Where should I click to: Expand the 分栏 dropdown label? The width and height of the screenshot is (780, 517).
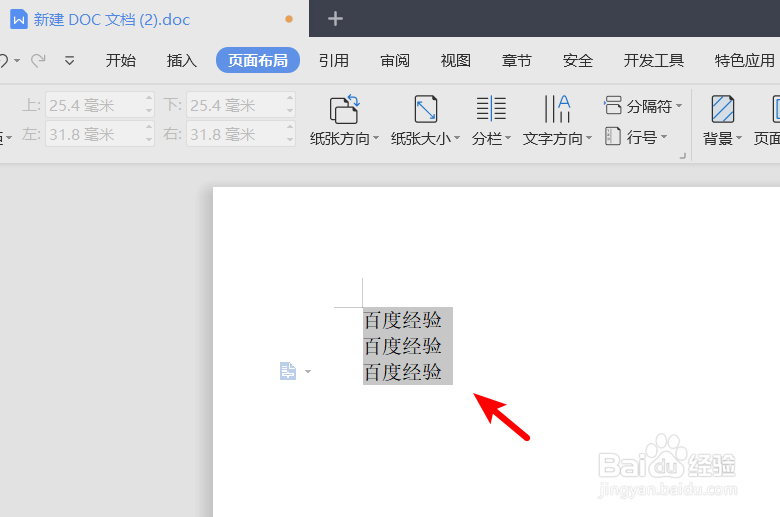[x=491, y=138]
